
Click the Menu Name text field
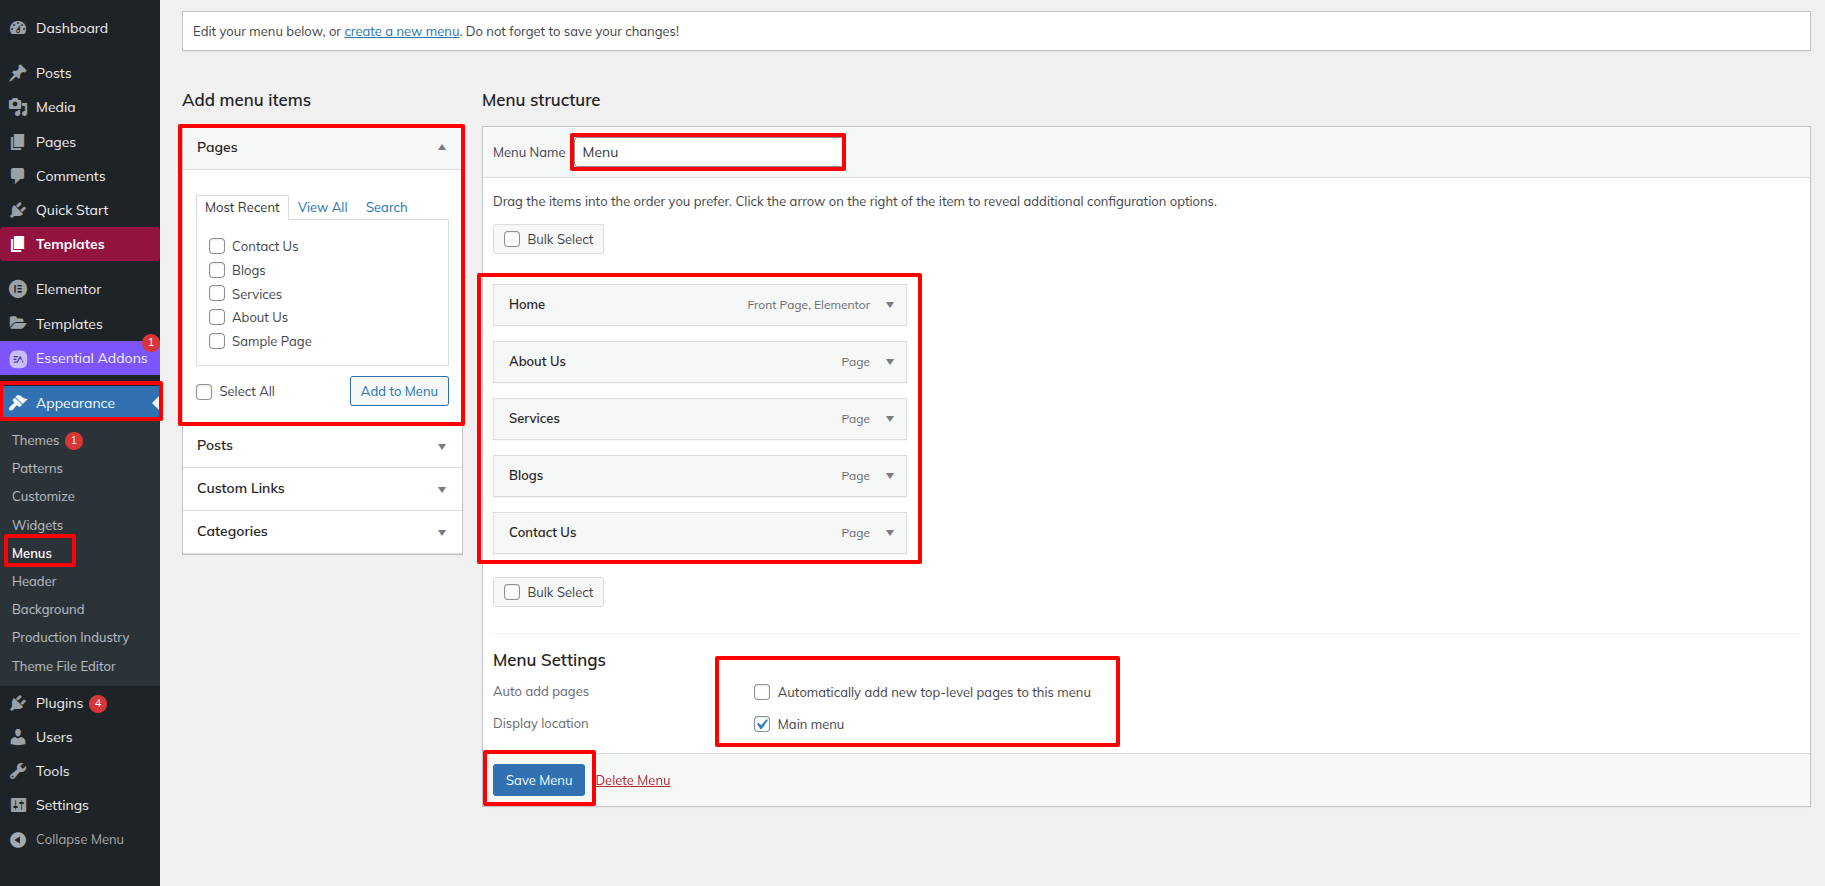[x=708, y=152]
